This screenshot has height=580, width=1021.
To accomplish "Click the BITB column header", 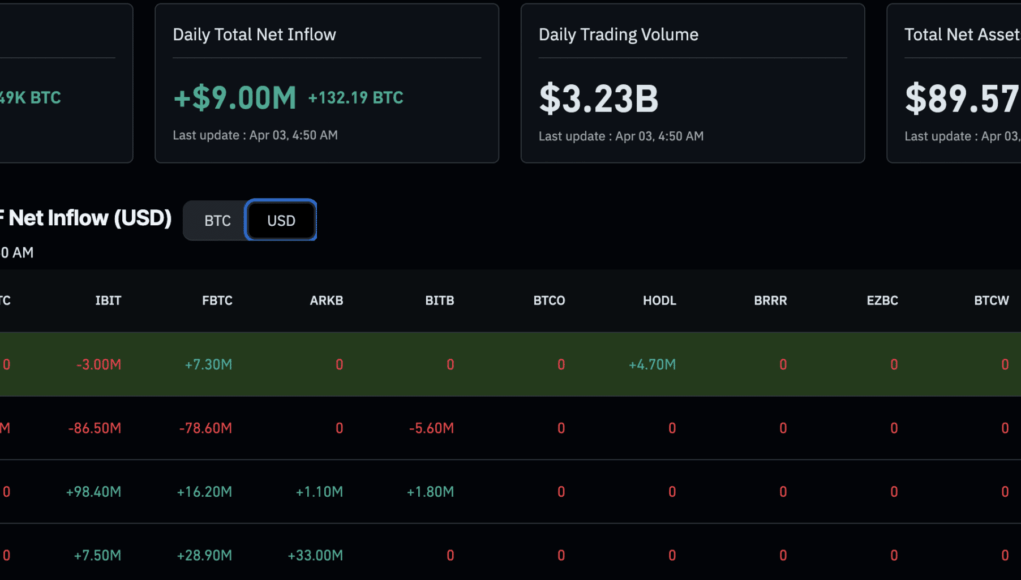I will pyautogui.click(x=439, y=300).
